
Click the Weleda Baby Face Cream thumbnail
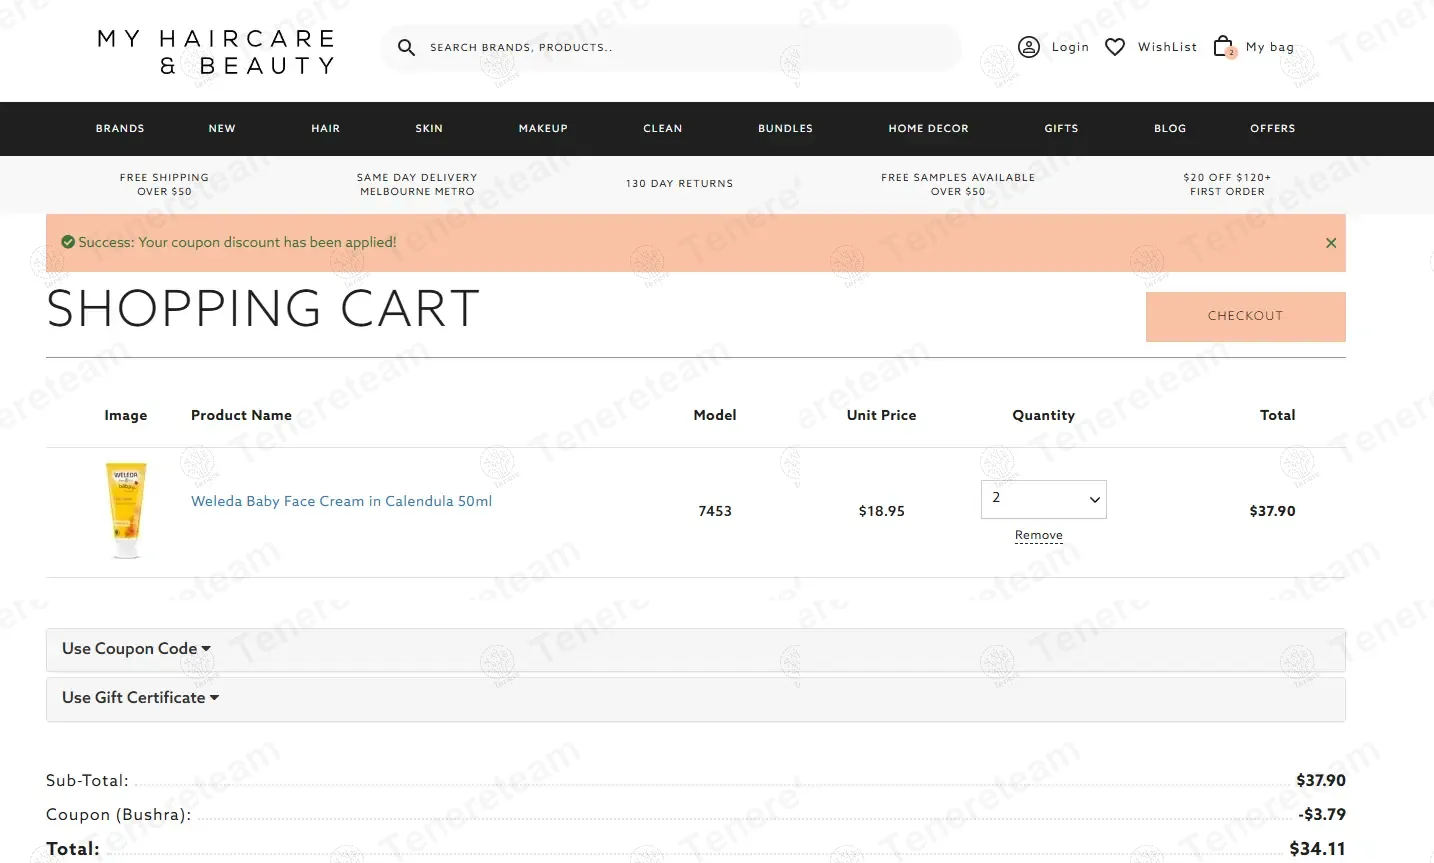point(126,510)
